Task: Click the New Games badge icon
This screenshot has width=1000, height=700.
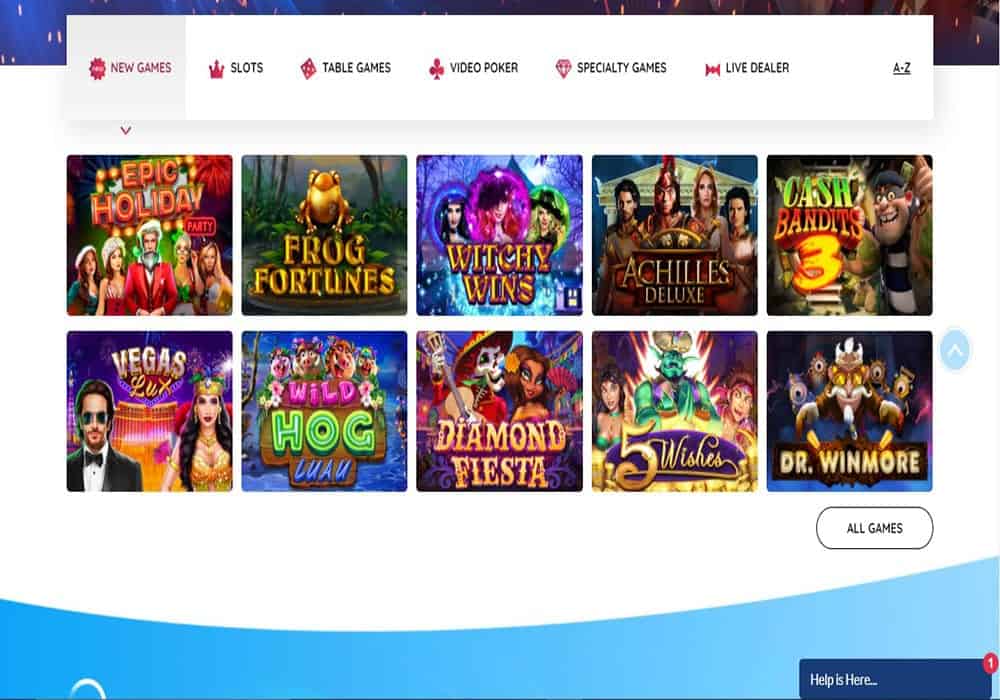Action: point(97,68)
